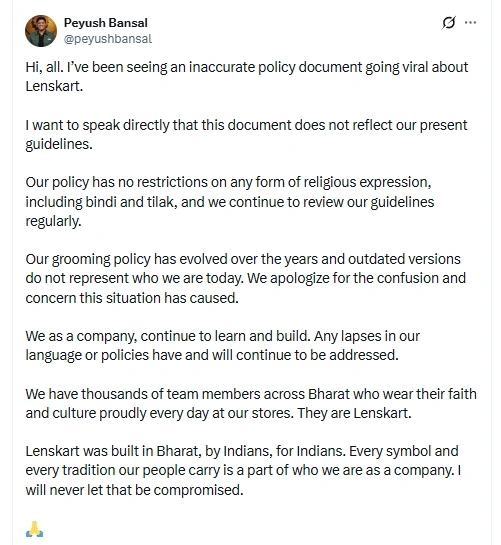Click the word 'guidelines.' under 'I want to speak'
Image resolution: width=501 pixels, height=545 pixels.
pos(59,144)
